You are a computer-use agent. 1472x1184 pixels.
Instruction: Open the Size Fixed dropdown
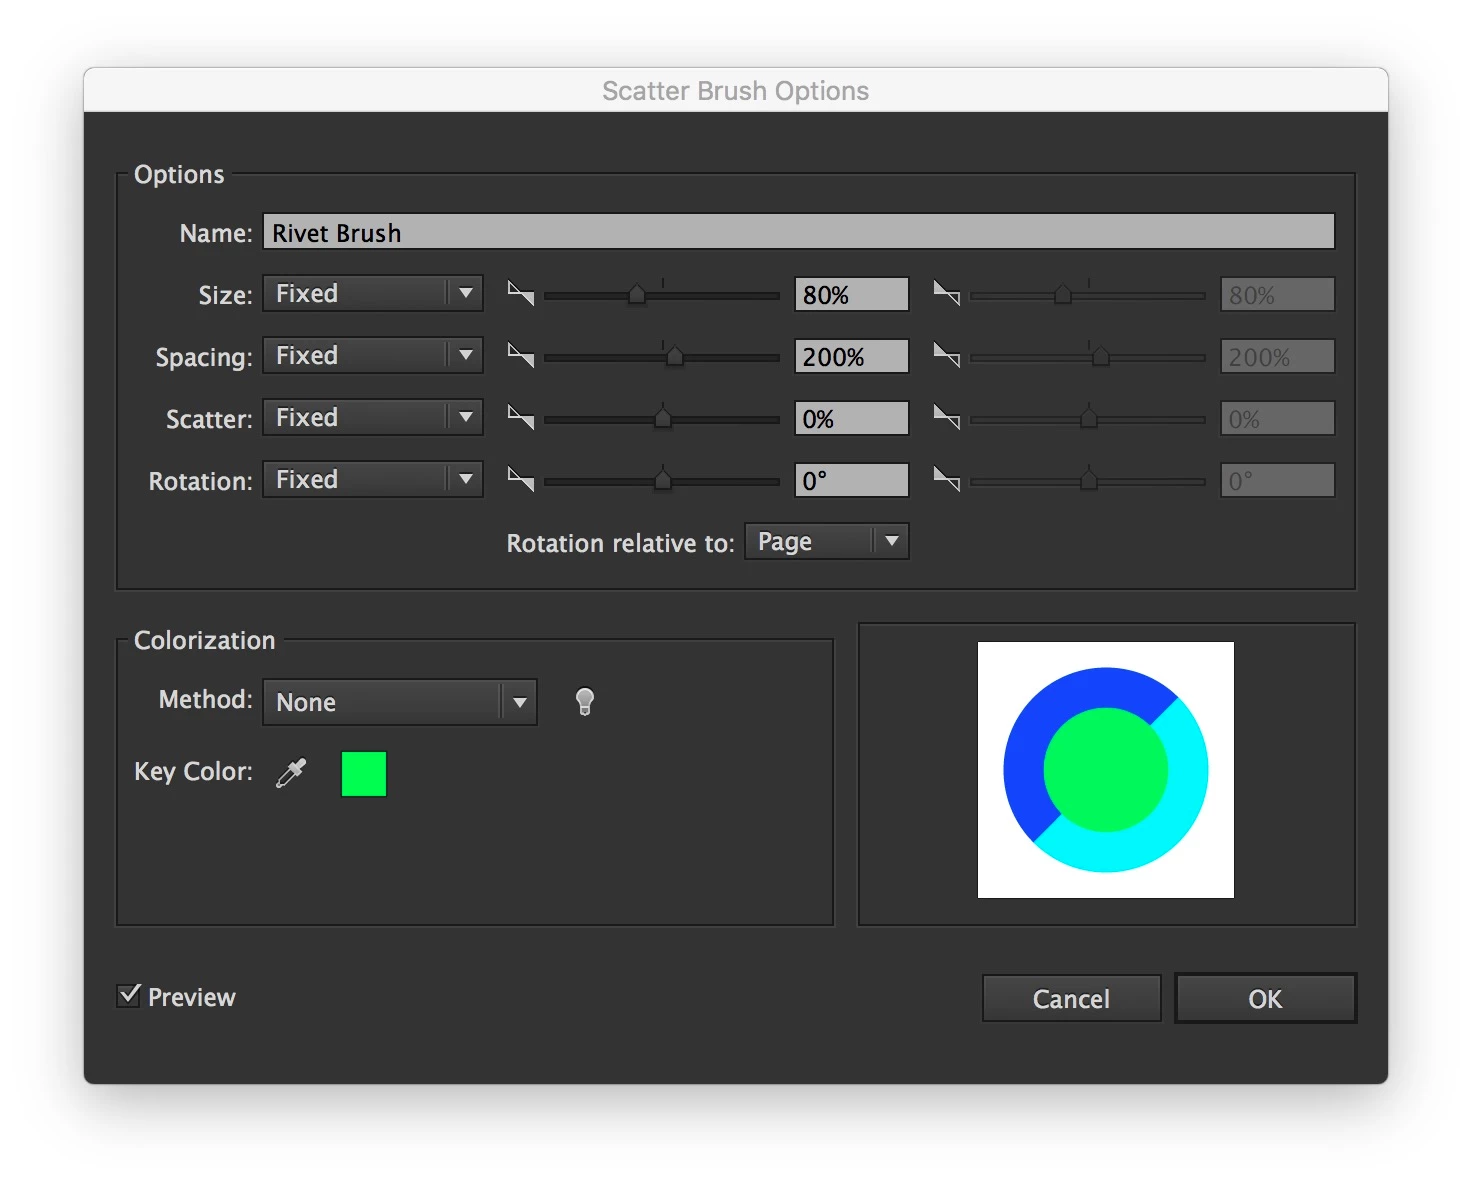coord(373,294)
